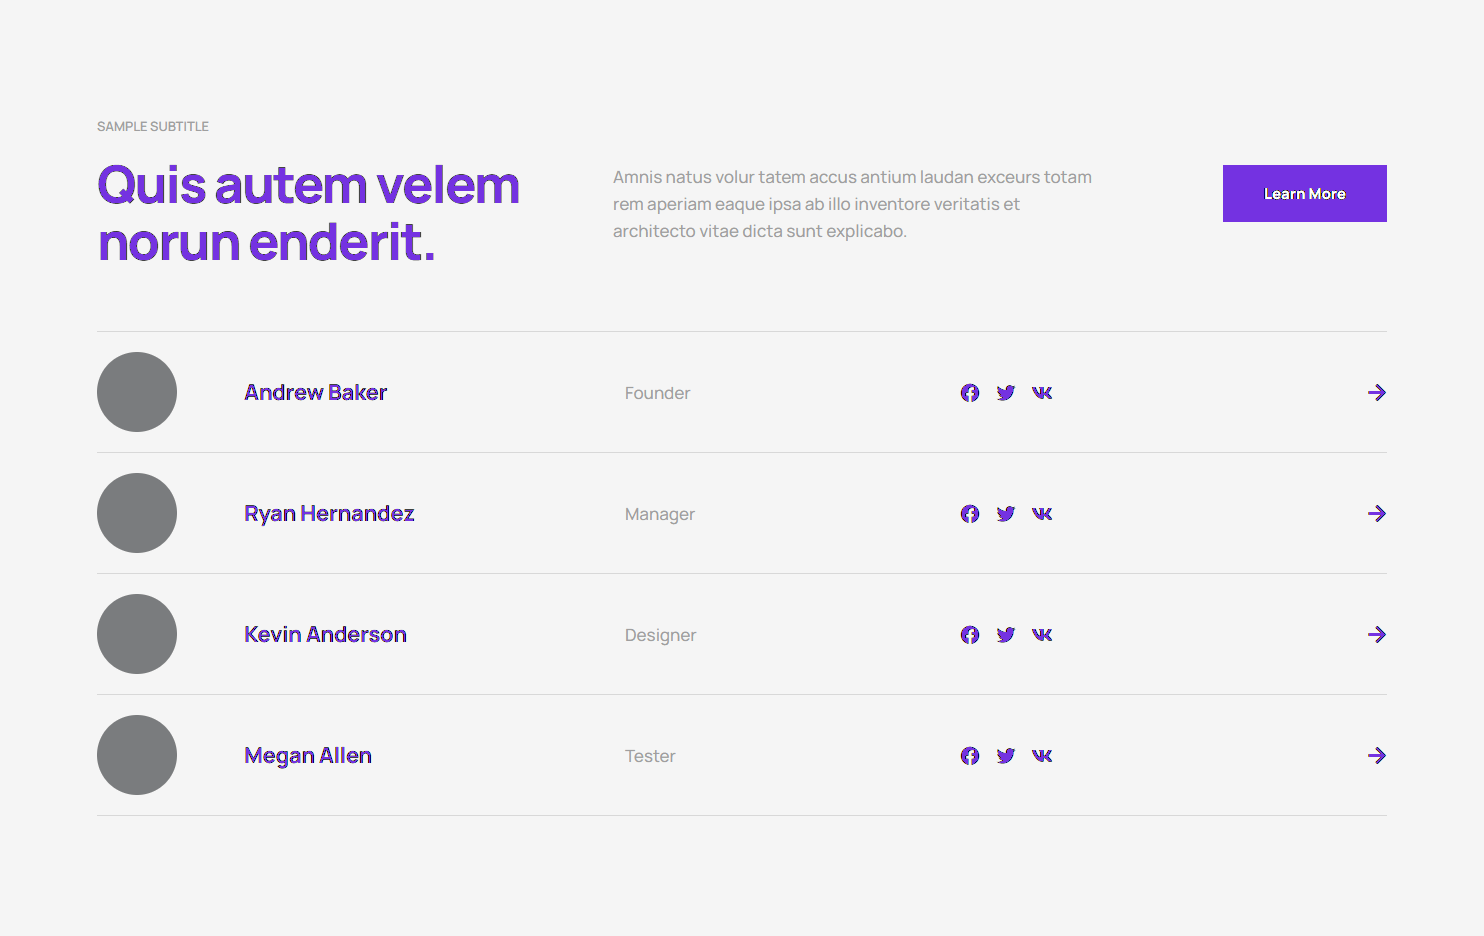Screen dimensions: 1484x936
Task: Open the Andrew Baker name link
Action: [x=315, y=393]
